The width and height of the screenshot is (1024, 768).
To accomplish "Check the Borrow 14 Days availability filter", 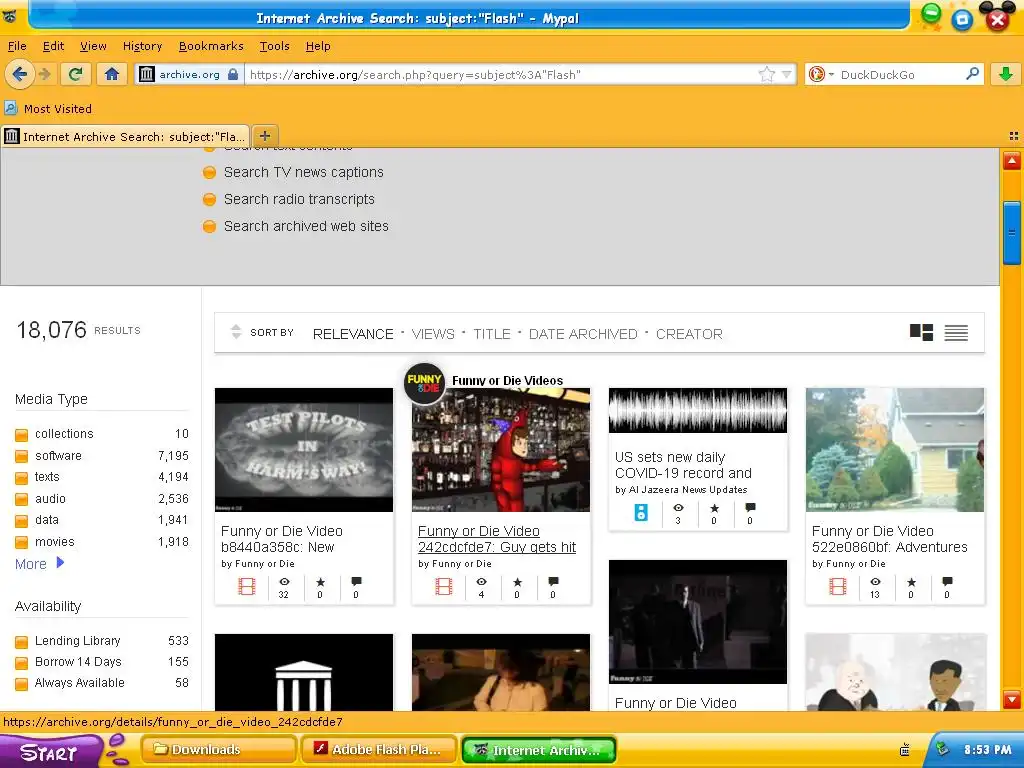I will (22, 662).
